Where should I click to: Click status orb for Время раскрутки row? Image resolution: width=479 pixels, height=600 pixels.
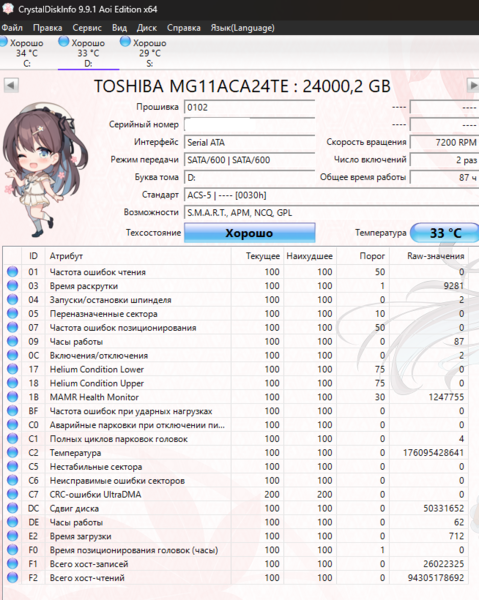(x=13, y=285)
